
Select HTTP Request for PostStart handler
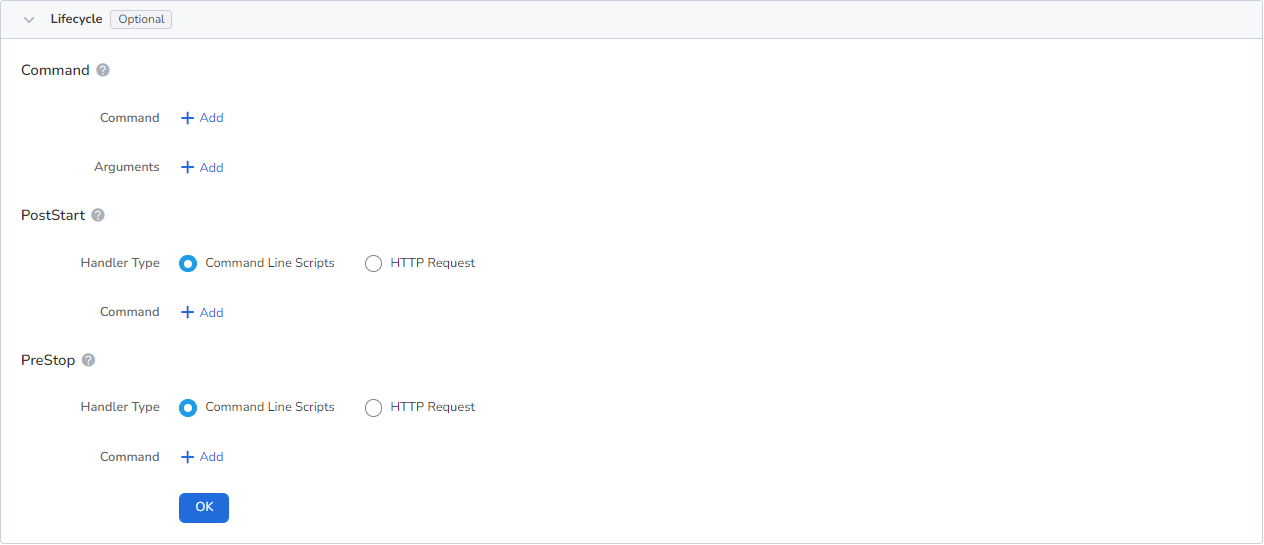click(373, 264)
